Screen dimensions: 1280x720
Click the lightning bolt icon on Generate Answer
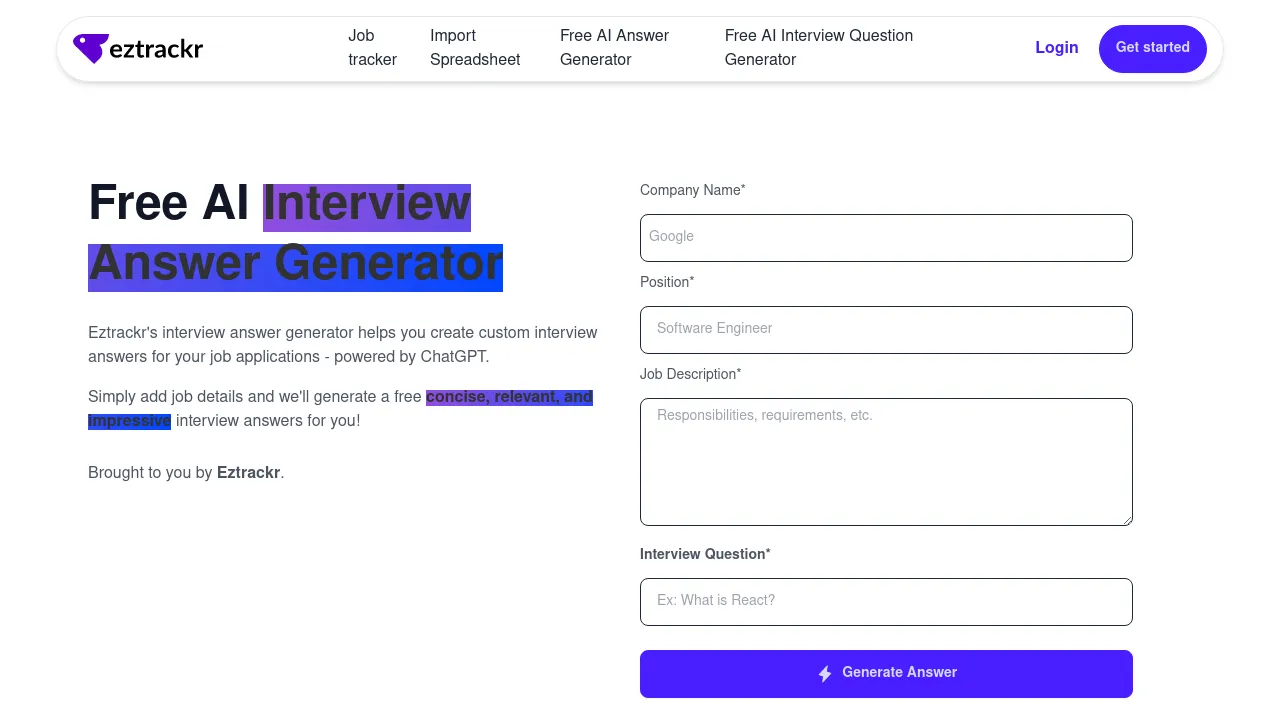pyautogui.click(x=825, y=673)
